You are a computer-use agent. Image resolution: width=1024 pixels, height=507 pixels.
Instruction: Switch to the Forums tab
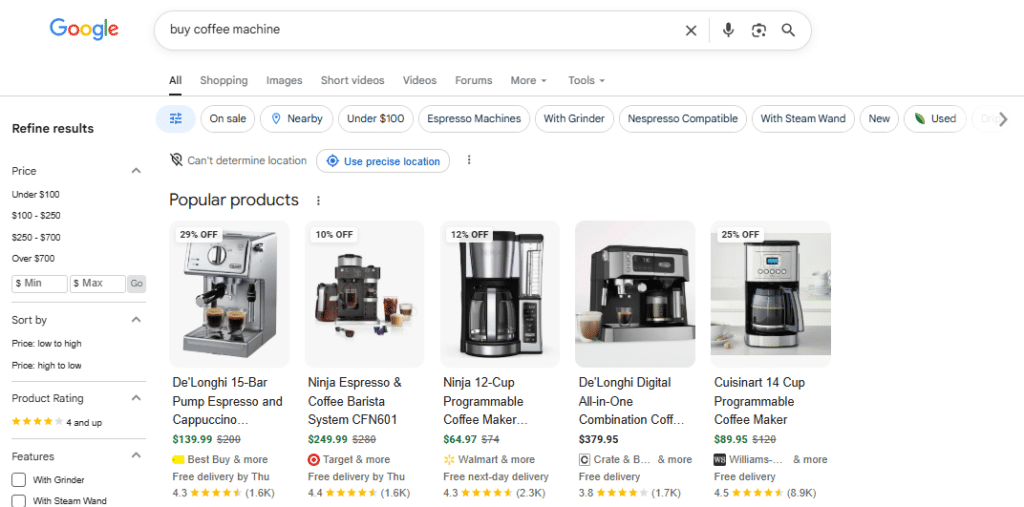coord(473,80)
